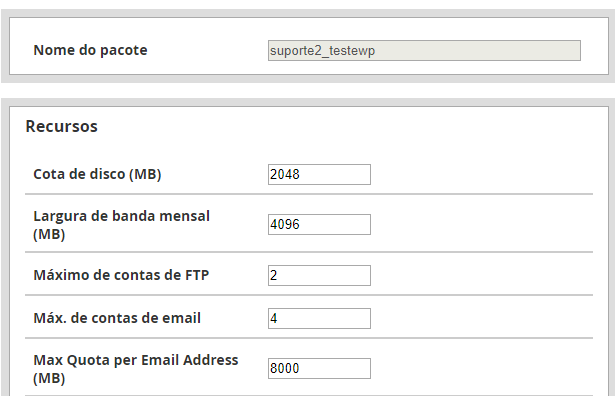Click the Máximo de contas de FTP field

[x=319, y=275]
